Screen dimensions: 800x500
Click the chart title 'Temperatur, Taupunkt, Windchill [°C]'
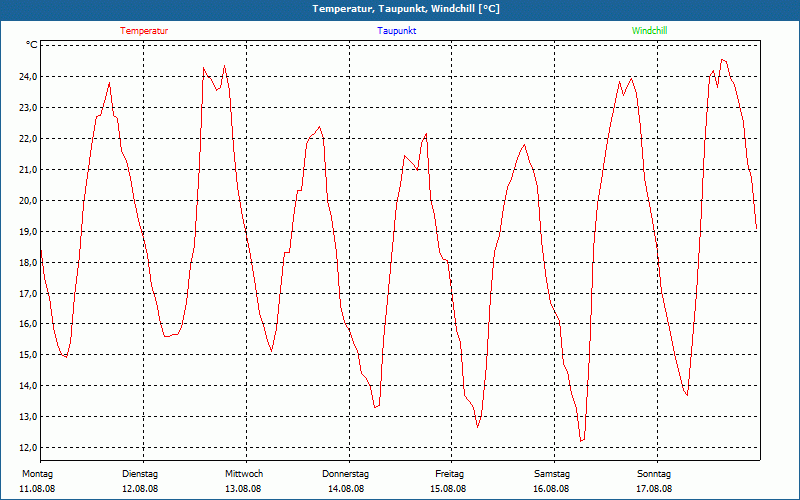pos(406,9)
